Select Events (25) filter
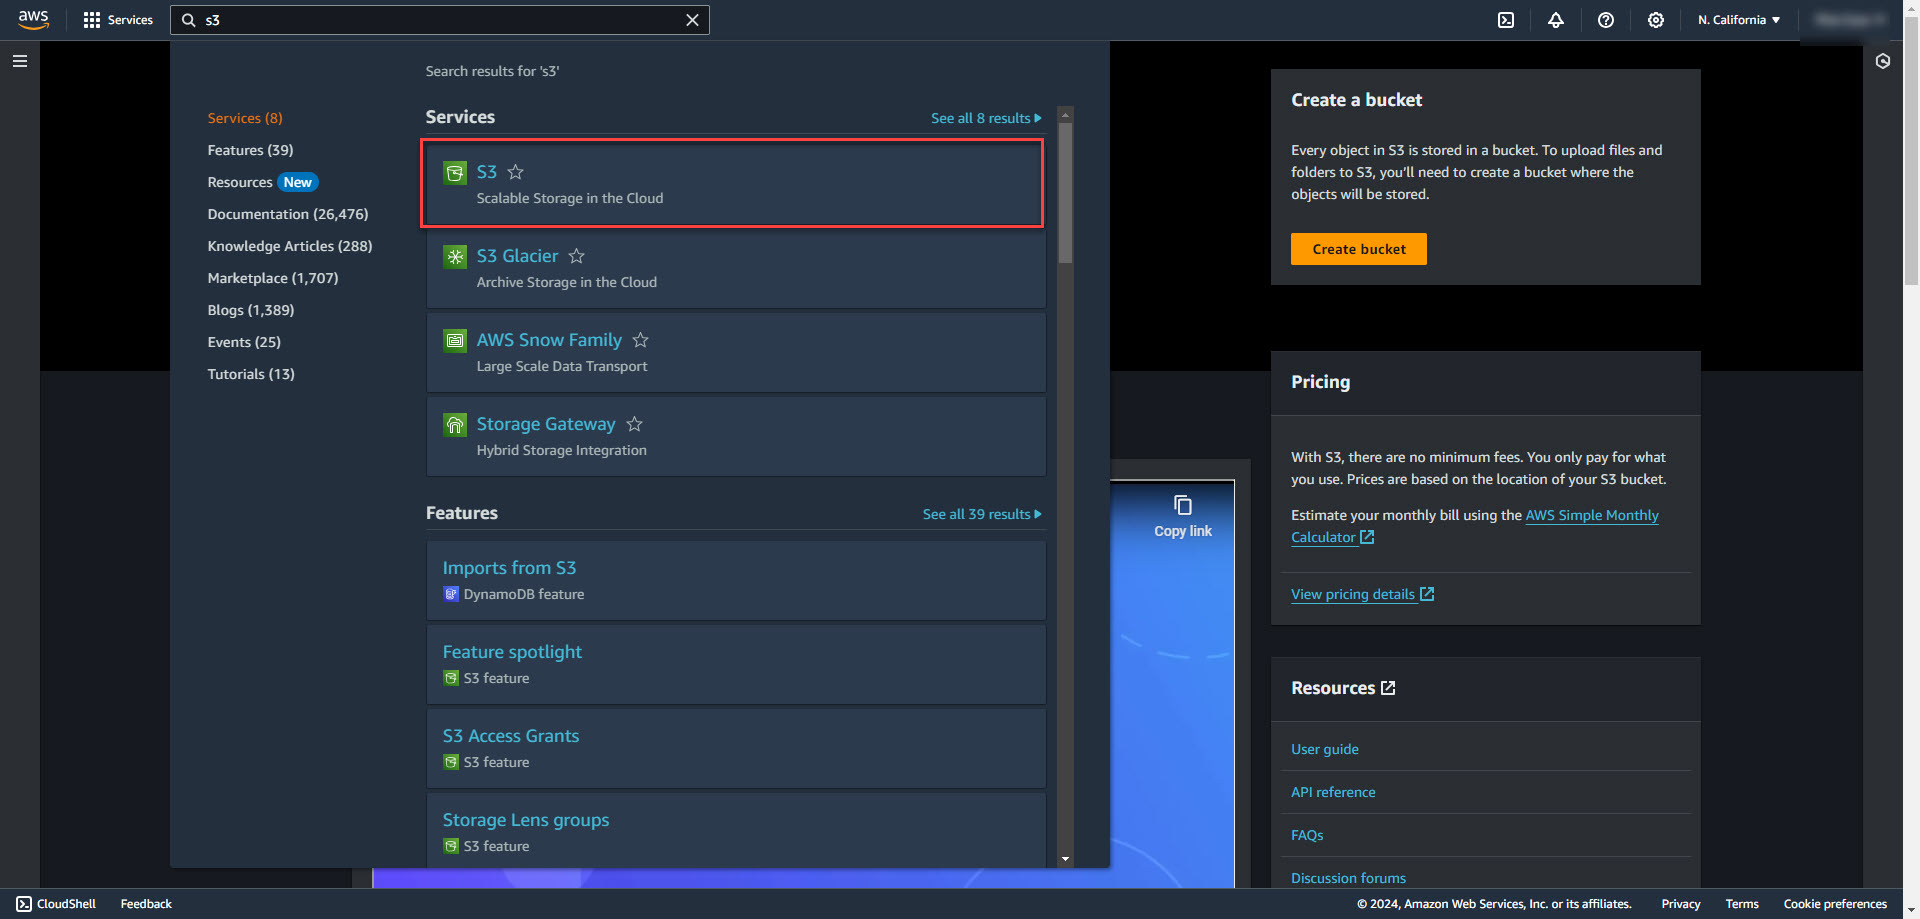 244,342
